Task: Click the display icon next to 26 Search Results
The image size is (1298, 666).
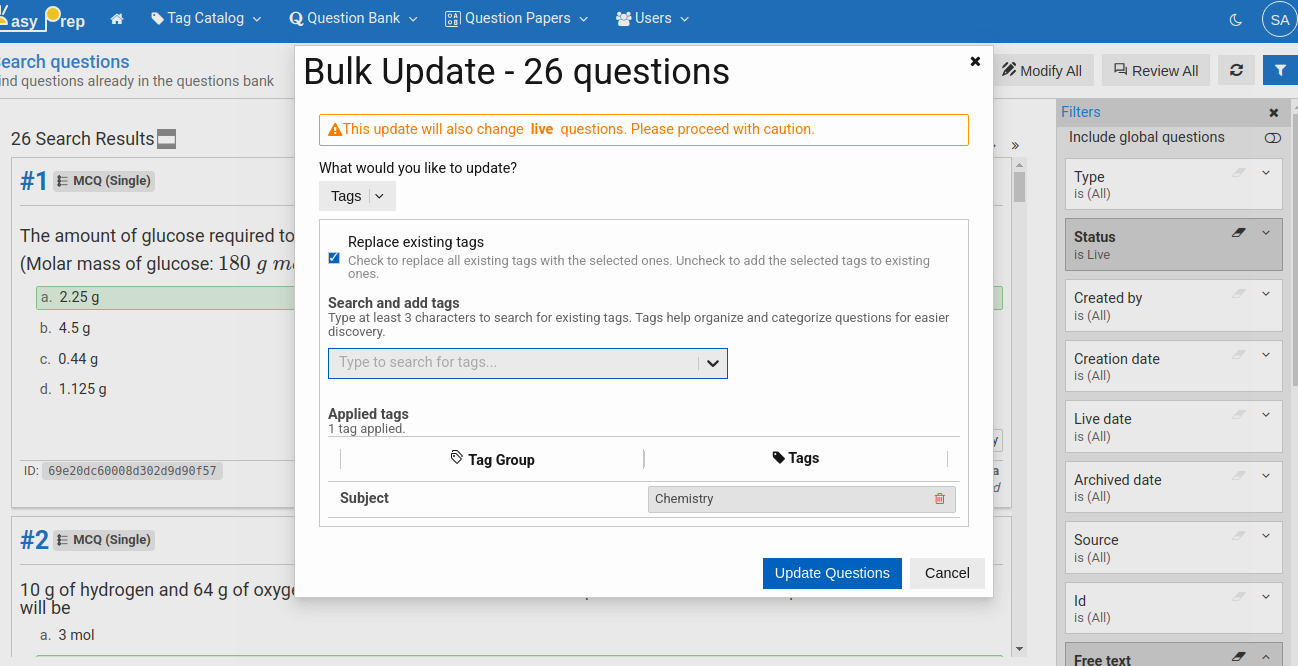Action: coord(167,139)
